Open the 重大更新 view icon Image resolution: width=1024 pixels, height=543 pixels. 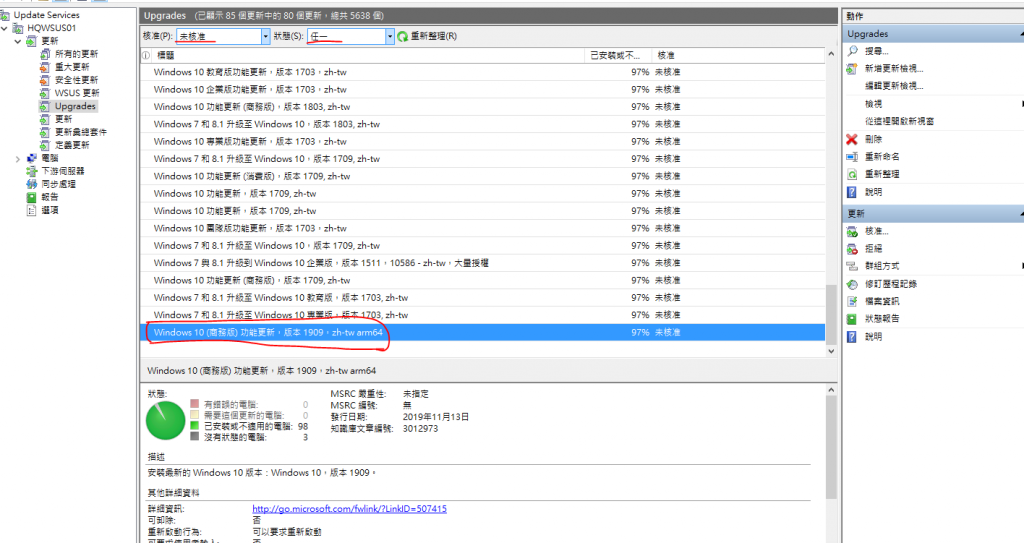tap(44, 67)
